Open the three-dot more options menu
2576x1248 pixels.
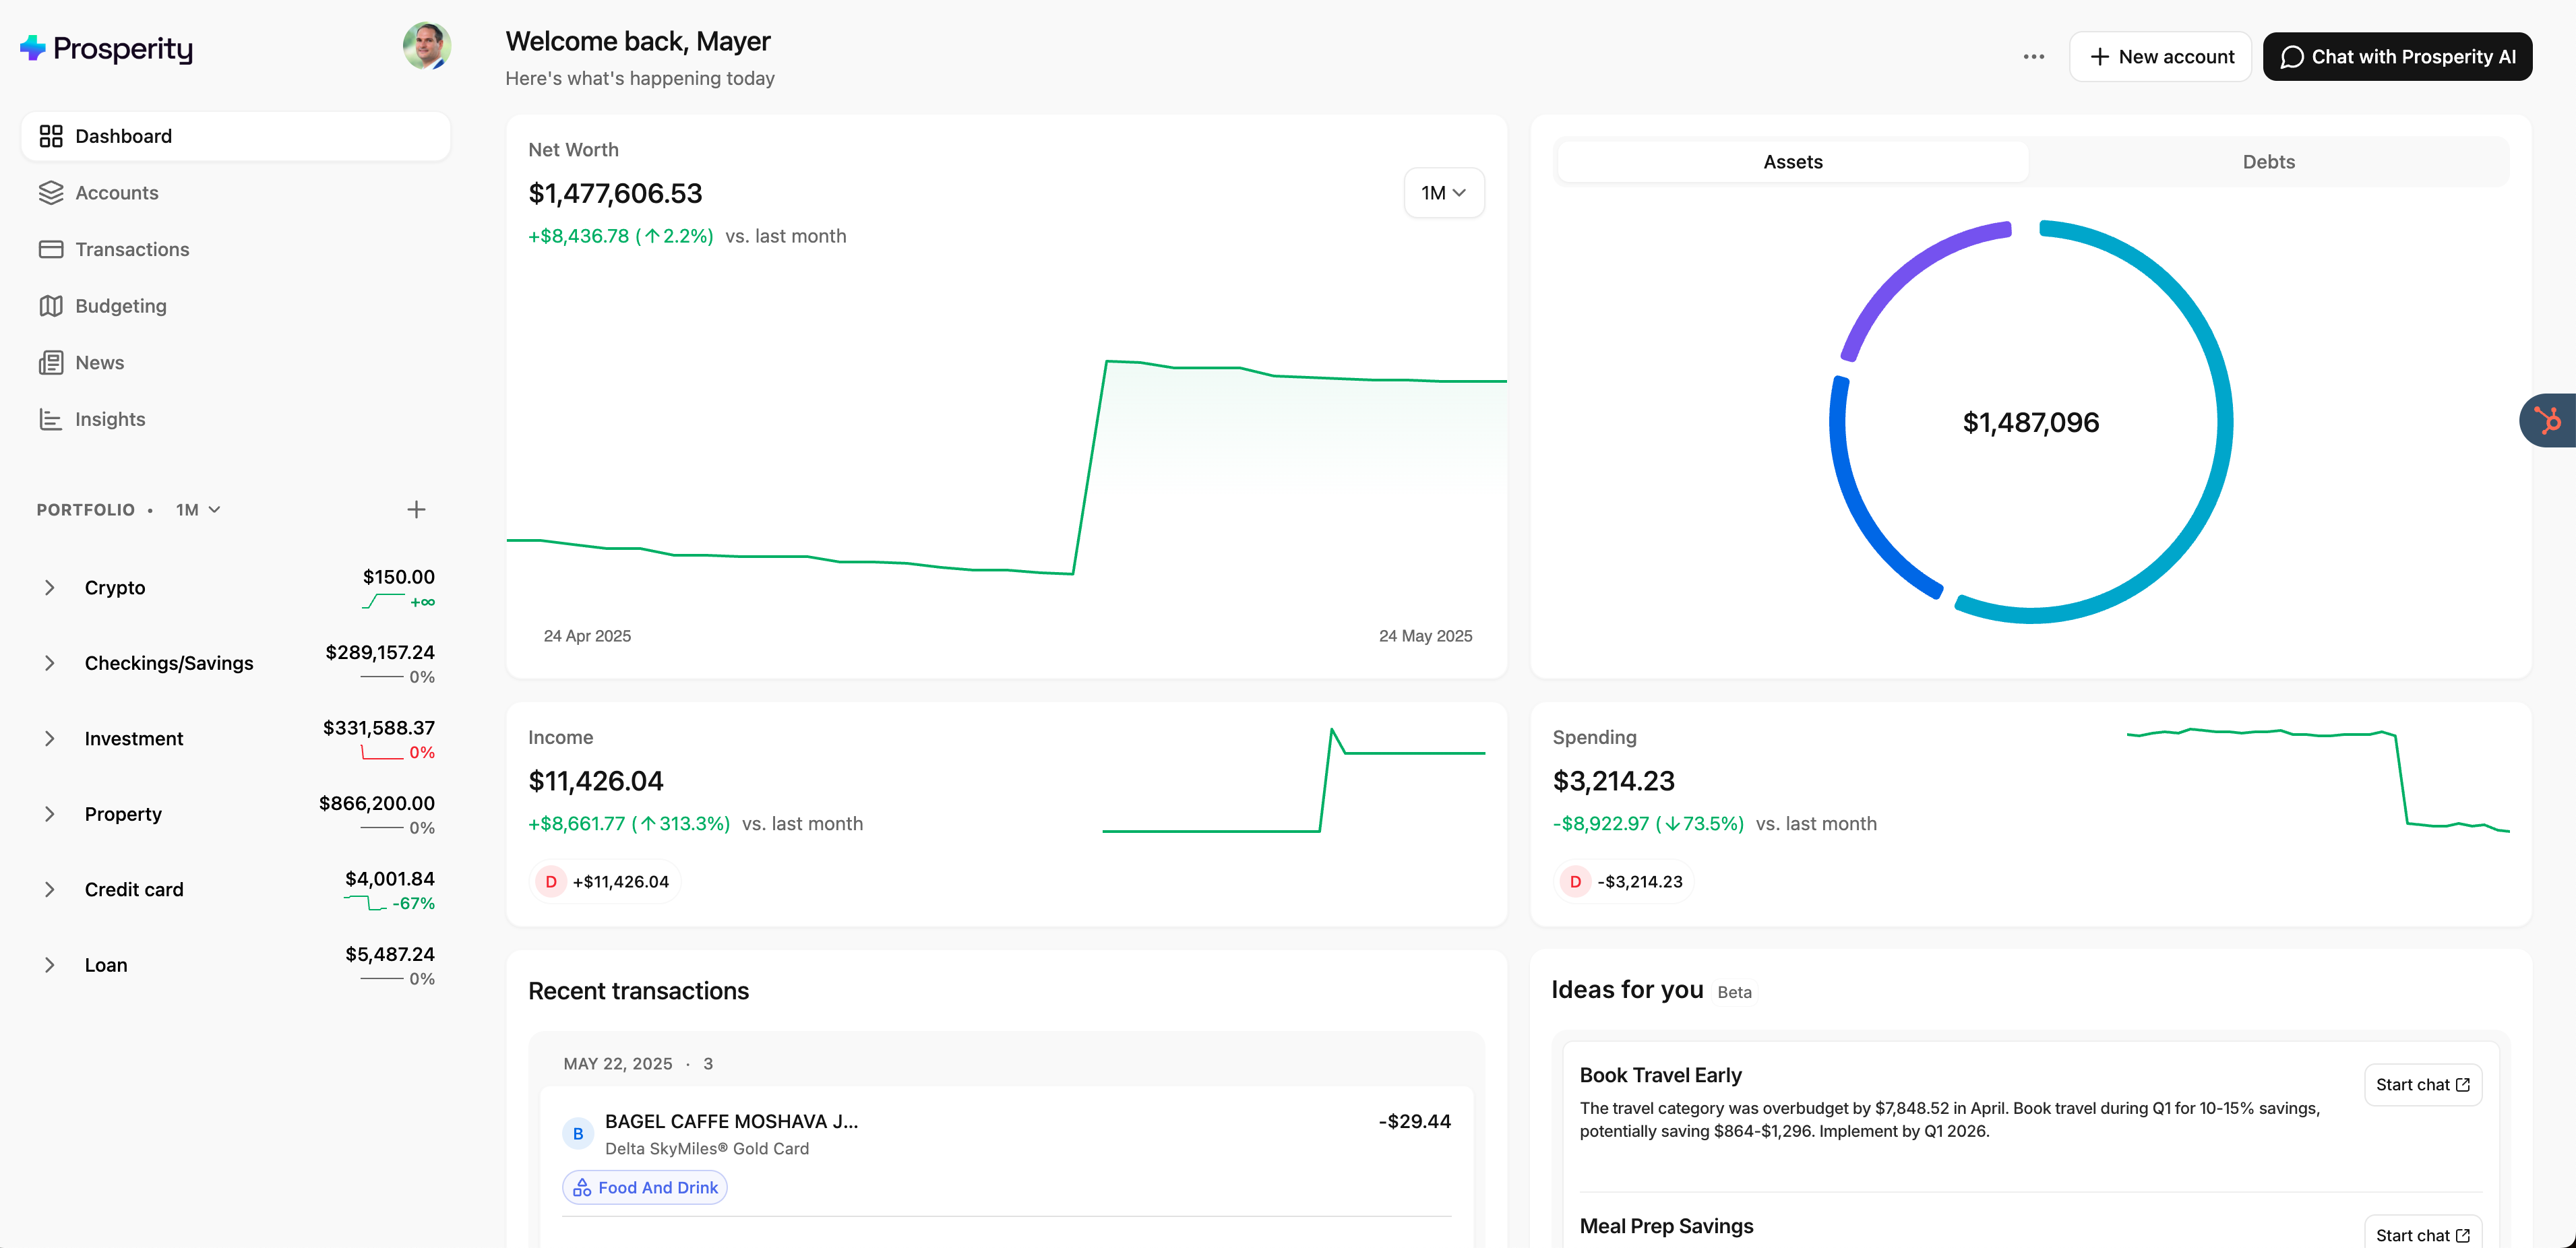(x=2033, y=57)
